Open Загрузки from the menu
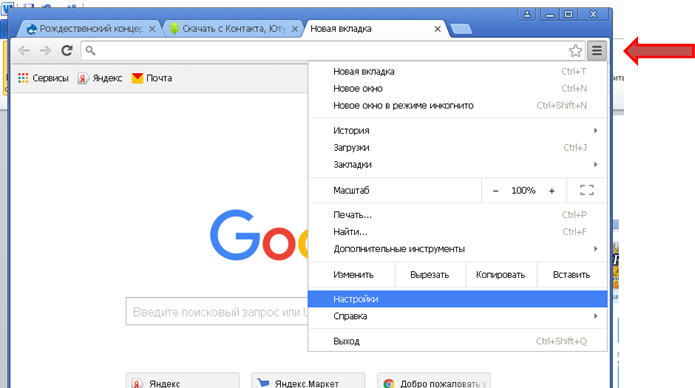This screenshot has width=695, height=388. point(457,148)
